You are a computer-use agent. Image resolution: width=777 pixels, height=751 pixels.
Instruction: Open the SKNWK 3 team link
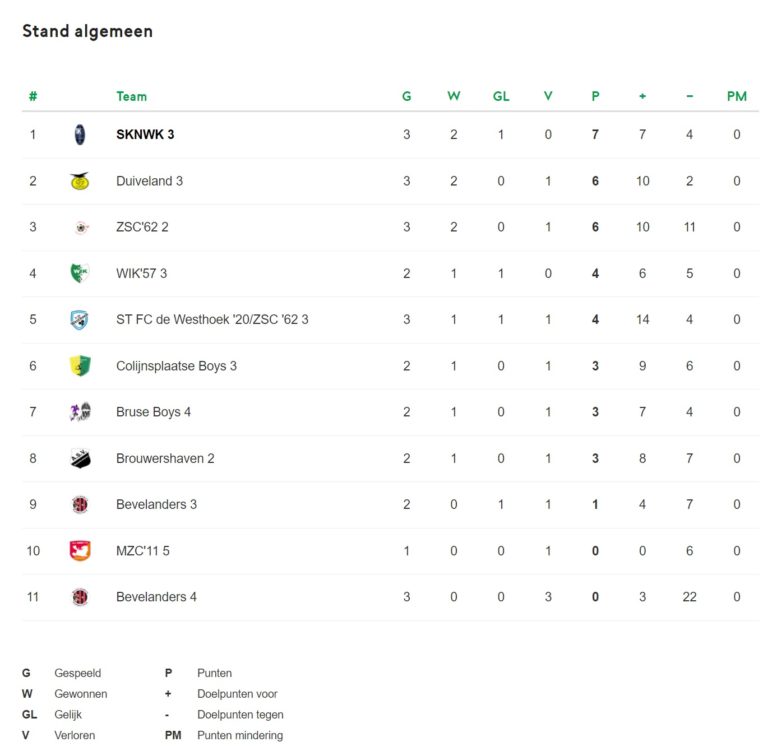[145, 135]
